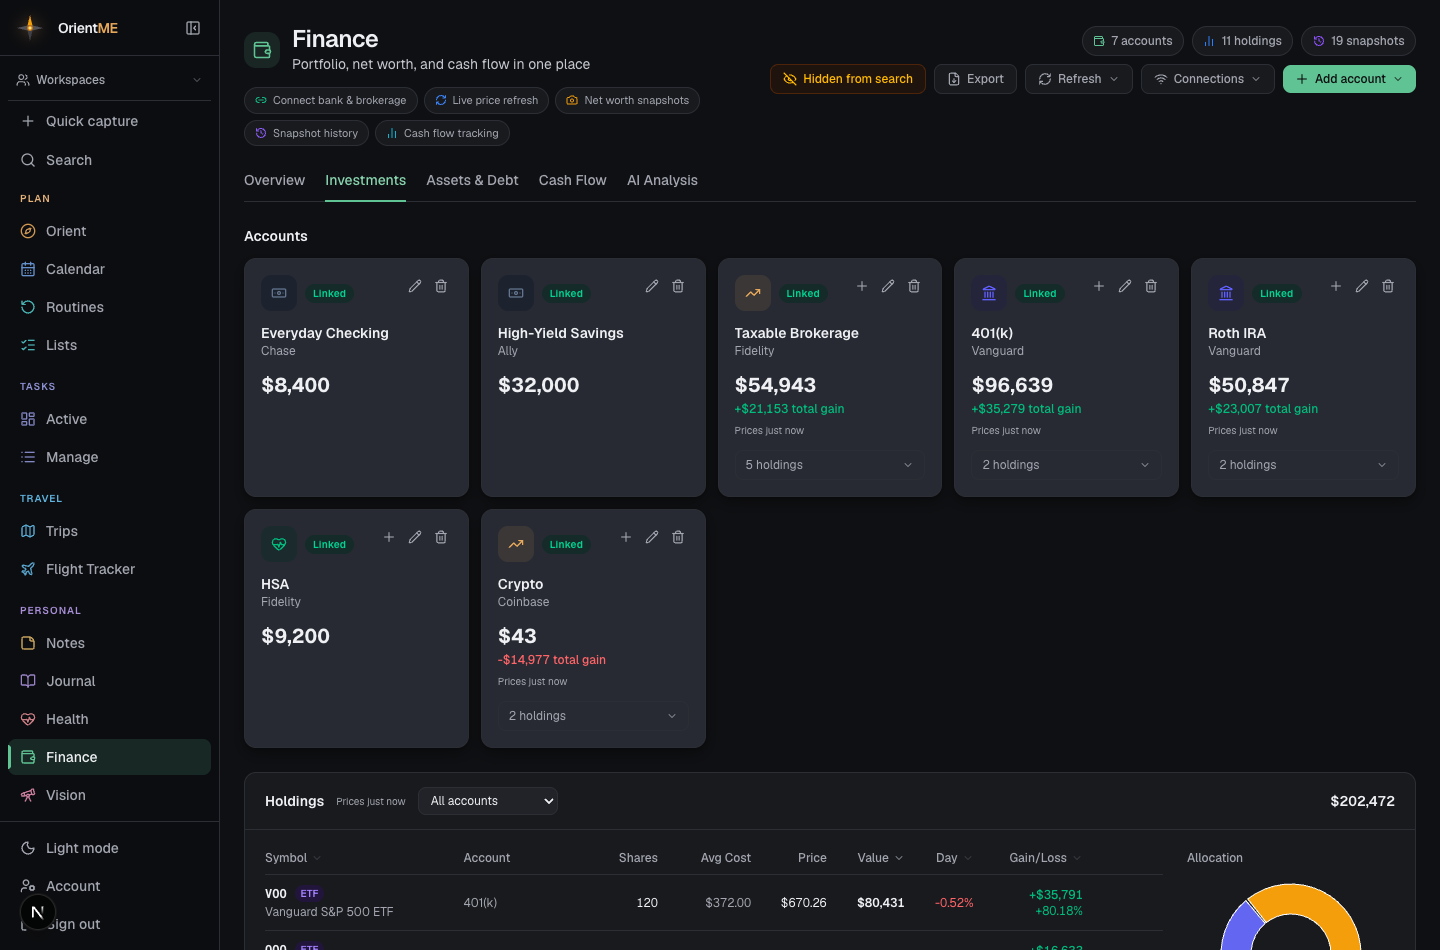Viewport: 1440px width, 950px height.
Task: Add holding to Taxable Brokerage account
Action: [x=862, y=286]
